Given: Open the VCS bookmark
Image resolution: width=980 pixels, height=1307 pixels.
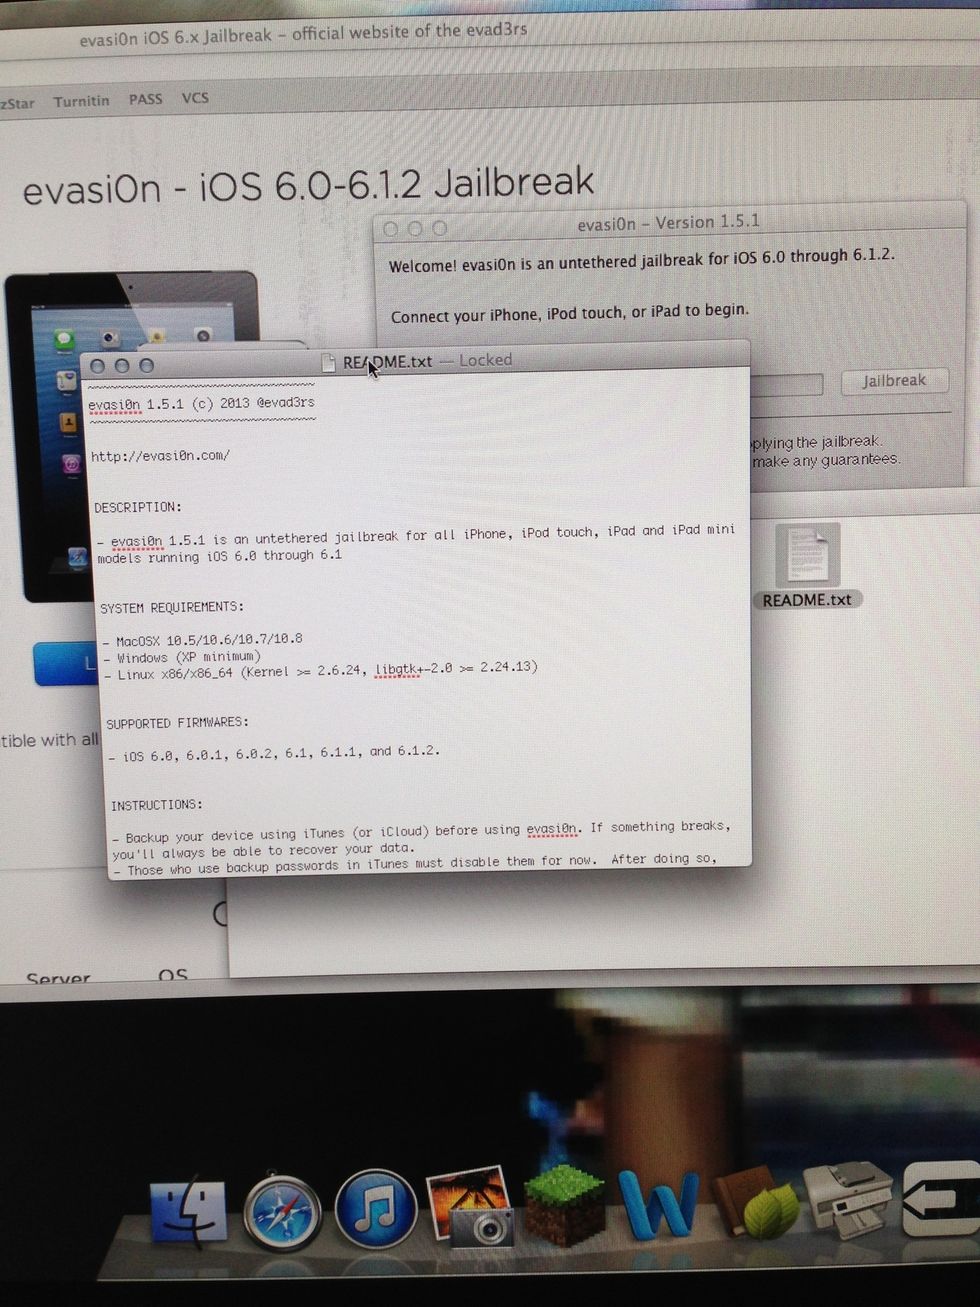Looking at the screenshot, I should [195, 98].
